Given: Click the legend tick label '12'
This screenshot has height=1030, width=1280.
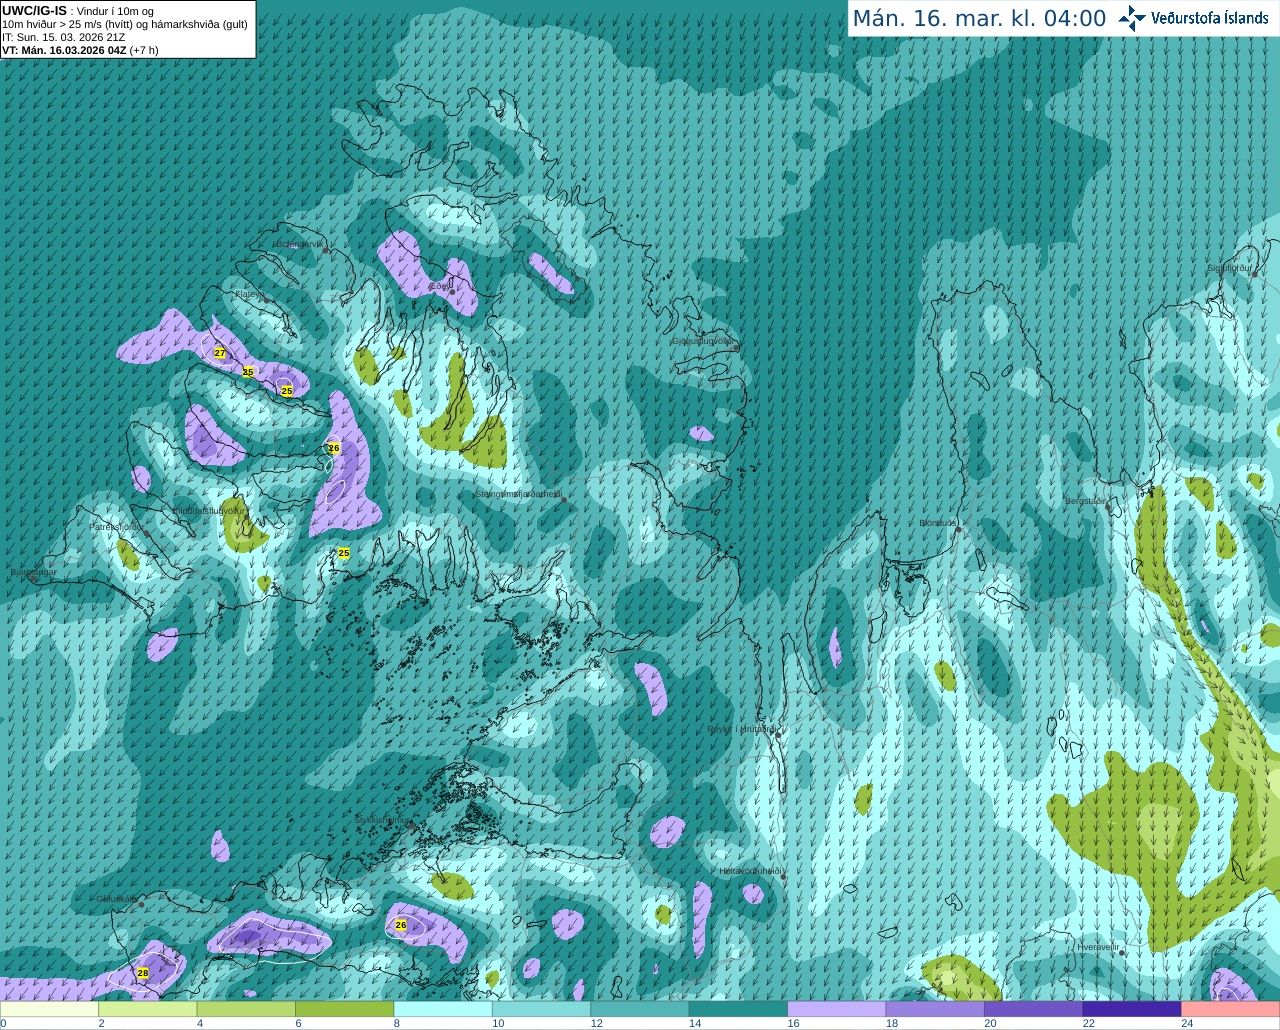Looking at the screenshot, I should click(x=596, y=1023).
